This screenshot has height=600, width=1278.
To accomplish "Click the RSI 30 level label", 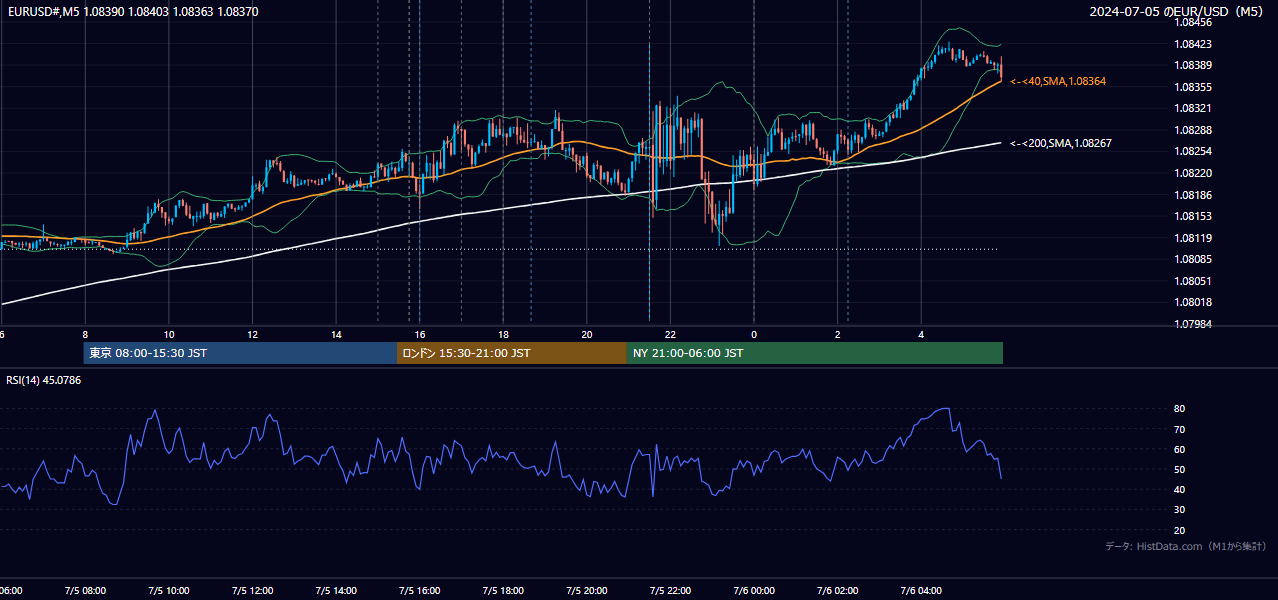I will 1179,510.
